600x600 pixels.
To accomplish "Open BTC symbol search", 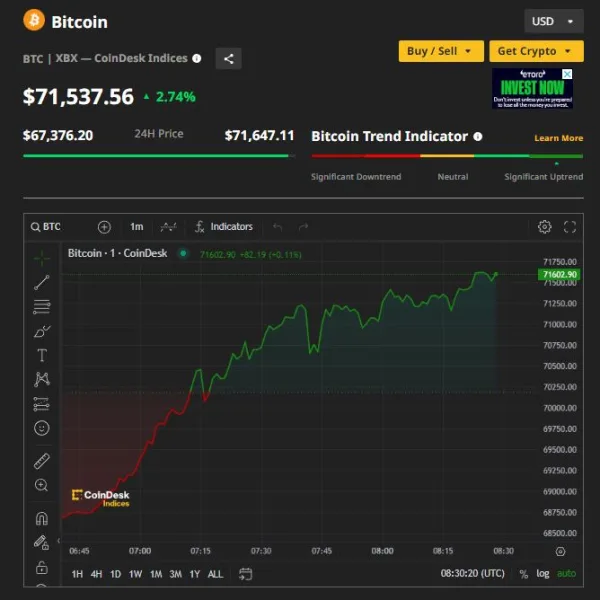I will (x=46, y=227).
